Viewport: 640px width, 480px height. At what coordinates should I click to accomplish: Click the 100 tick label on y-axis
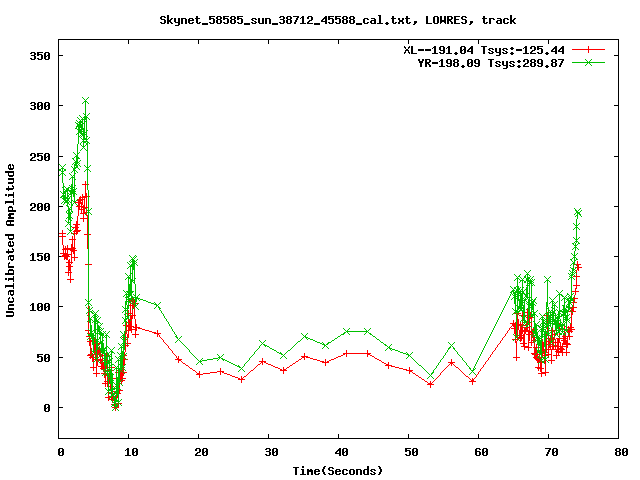click(x=40, y=307)
